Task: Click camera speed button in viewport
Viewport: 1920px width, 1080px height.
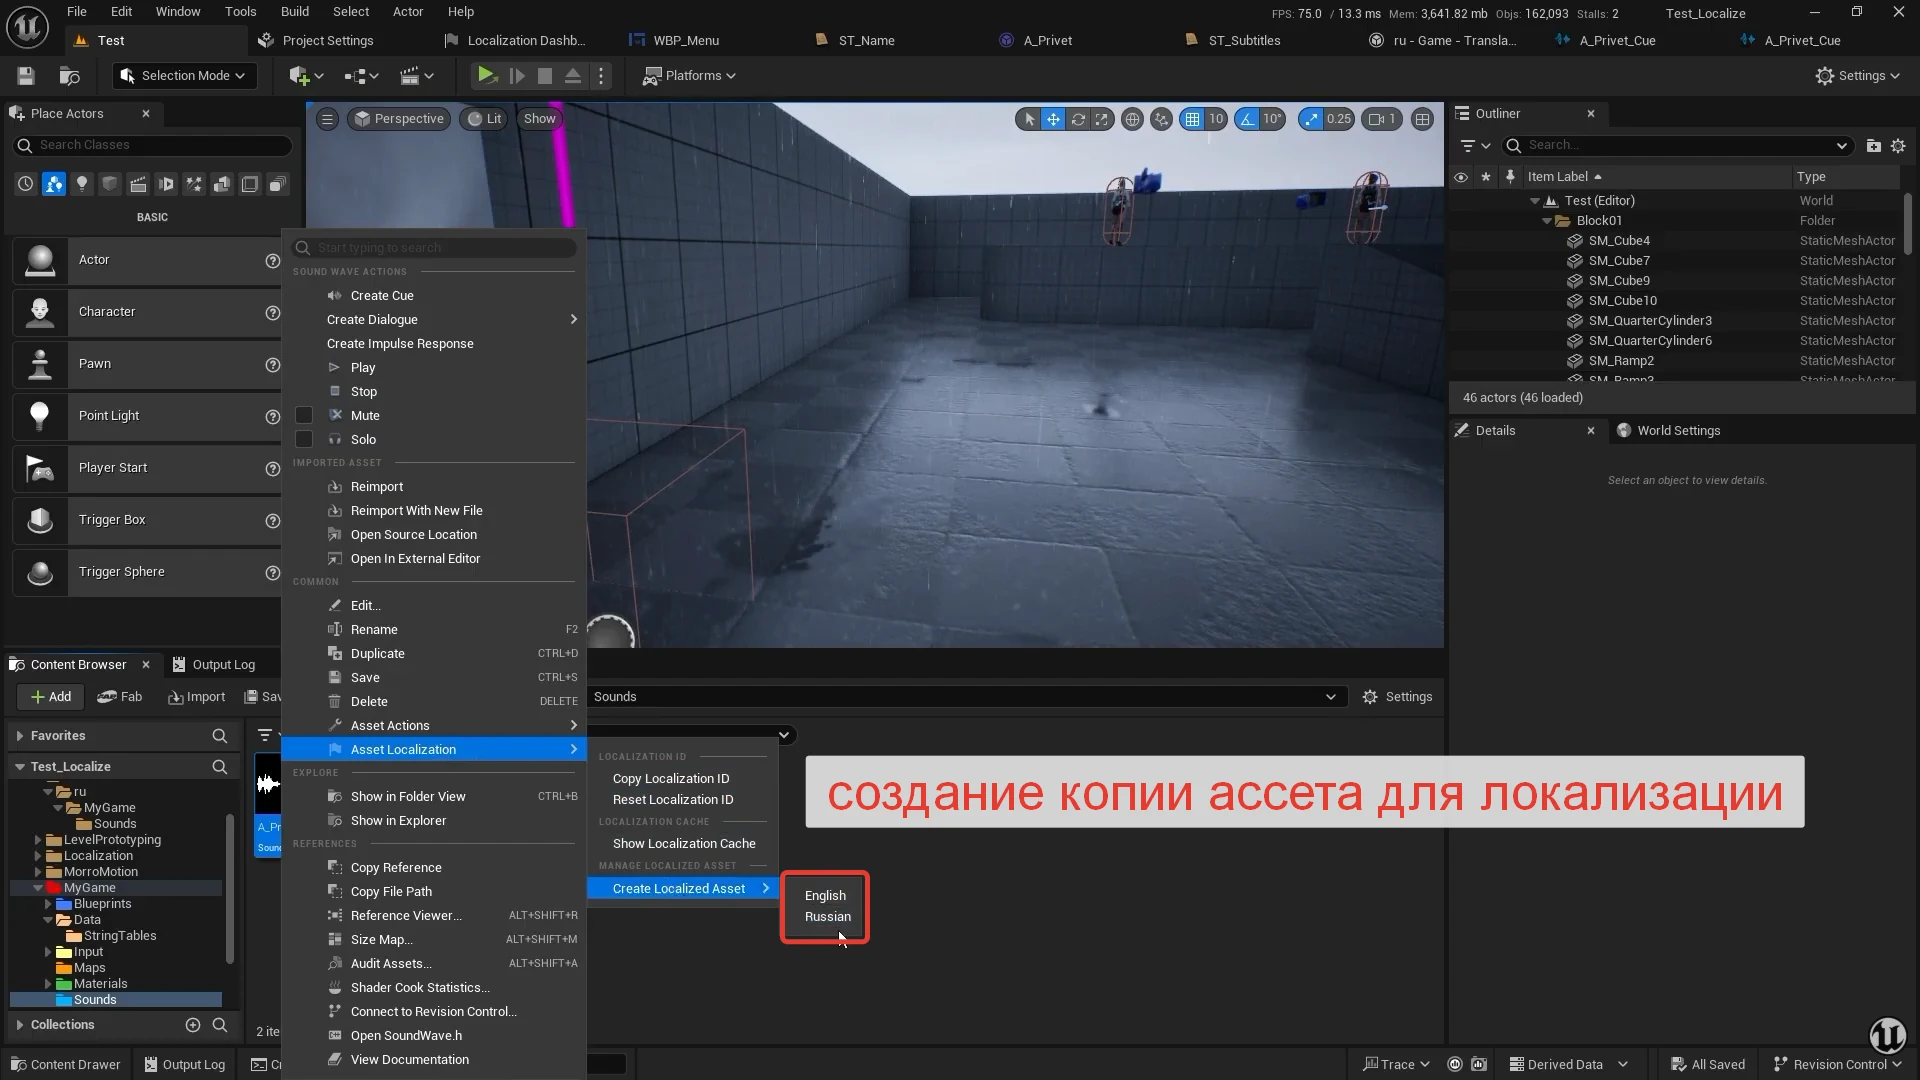Action: click(1382, 119)
